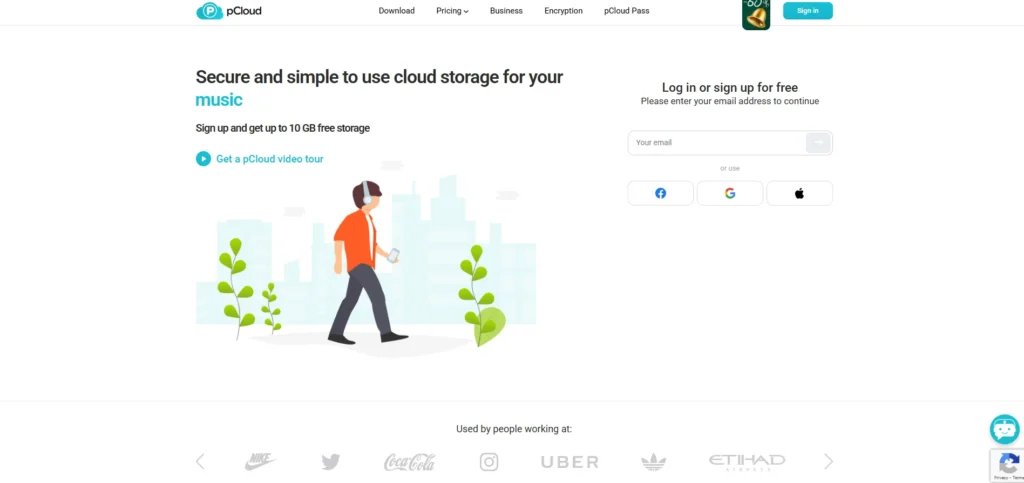Click the Twitter bird logo
This screenshot has width=1024, height=483.
coord(330,462)
